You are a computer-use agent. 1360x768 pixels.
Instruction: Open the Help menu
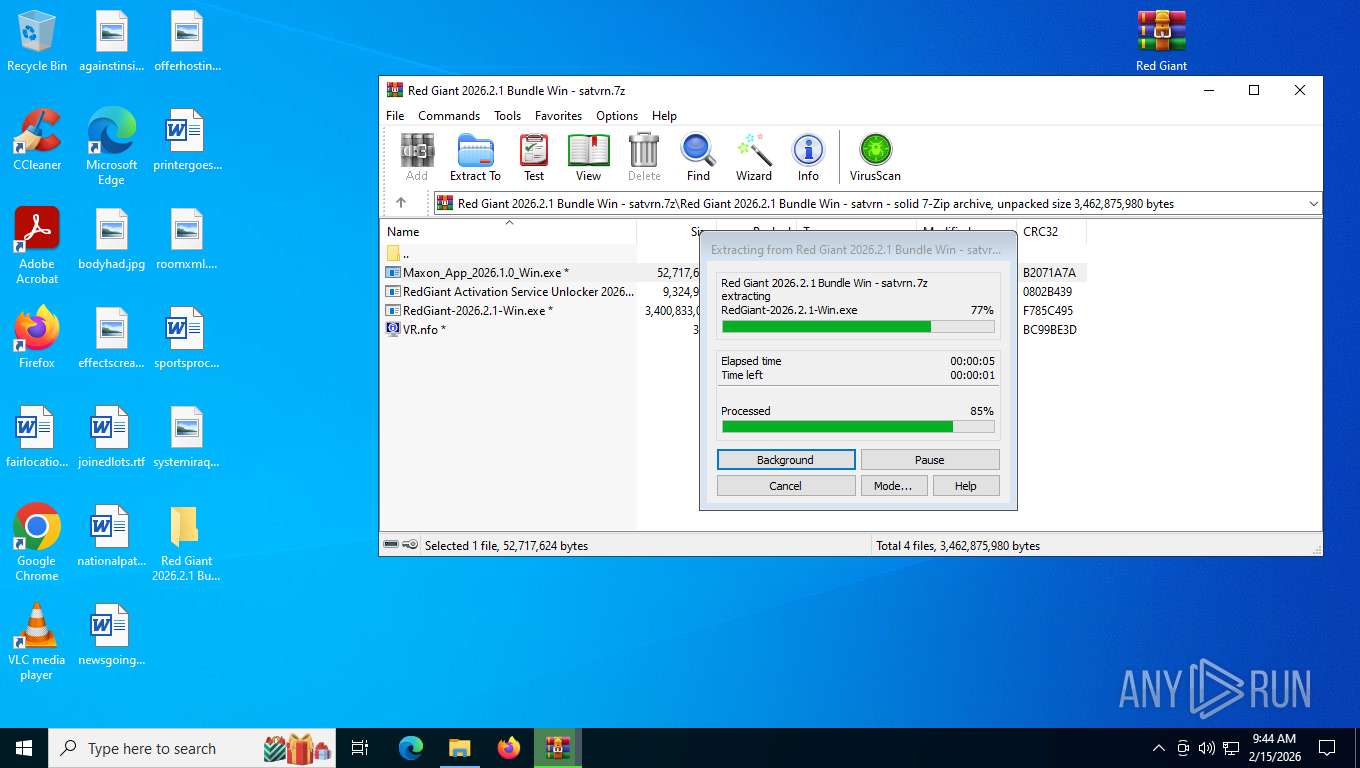pyautogui.click(x=664, y=115)
